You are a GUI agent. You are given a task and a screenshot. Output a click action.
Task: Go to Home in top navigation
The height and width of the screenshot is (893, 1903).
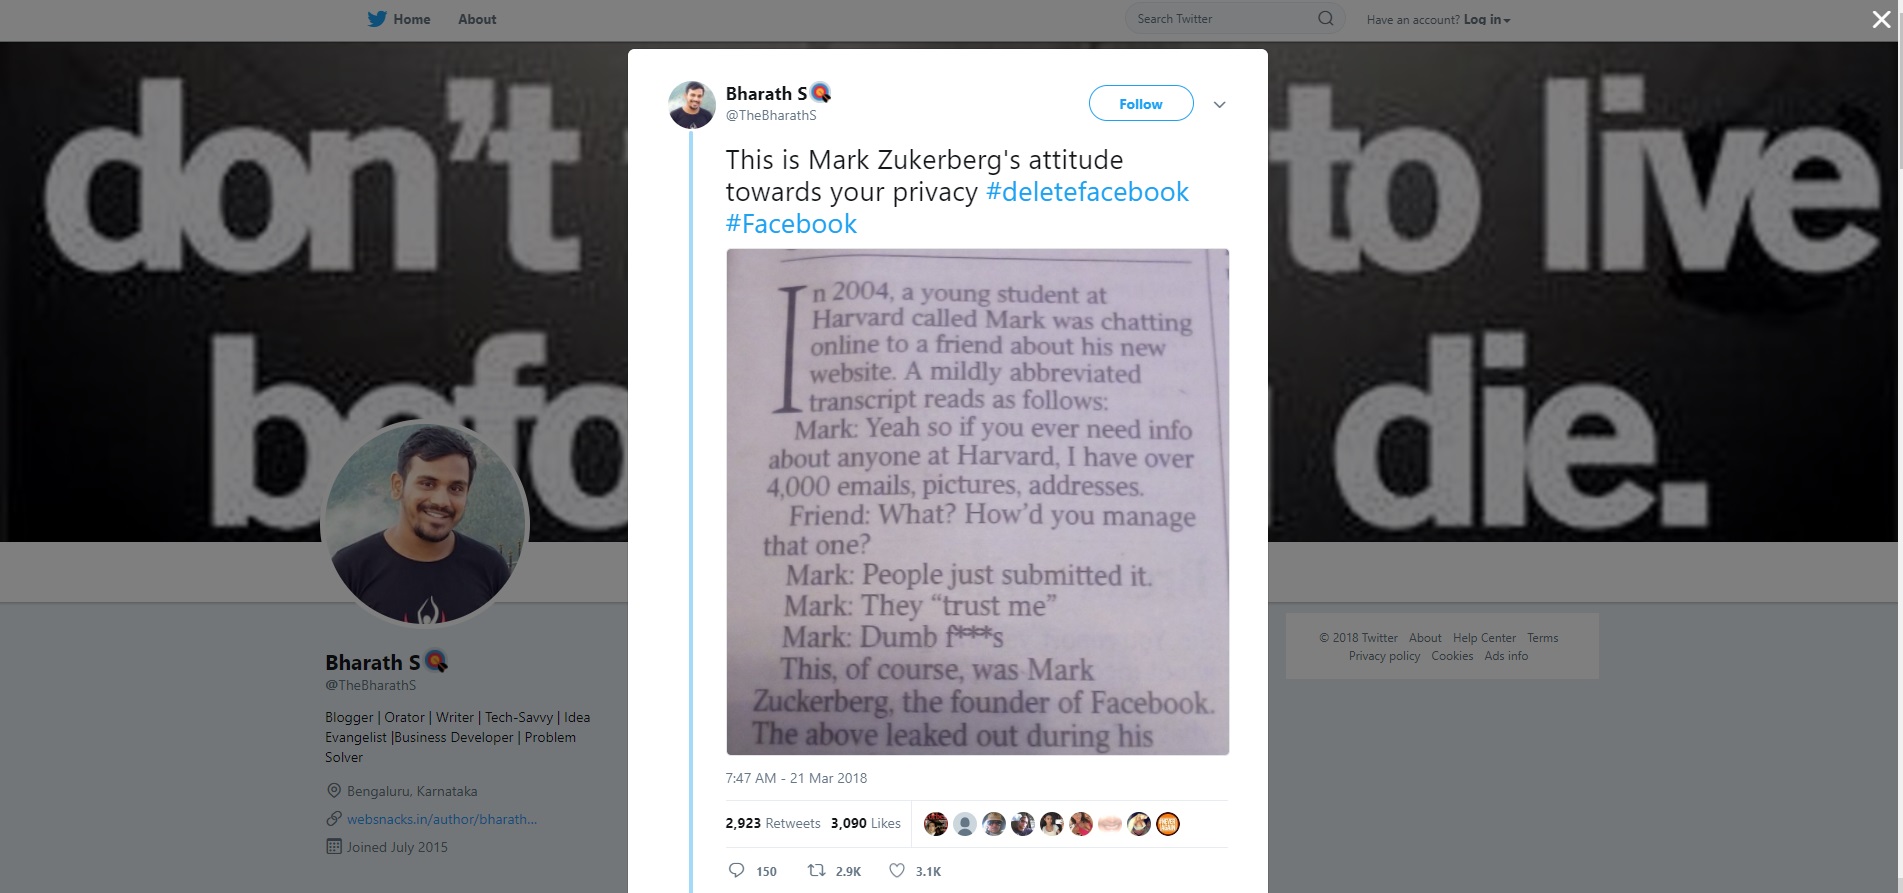coord(412,19)
